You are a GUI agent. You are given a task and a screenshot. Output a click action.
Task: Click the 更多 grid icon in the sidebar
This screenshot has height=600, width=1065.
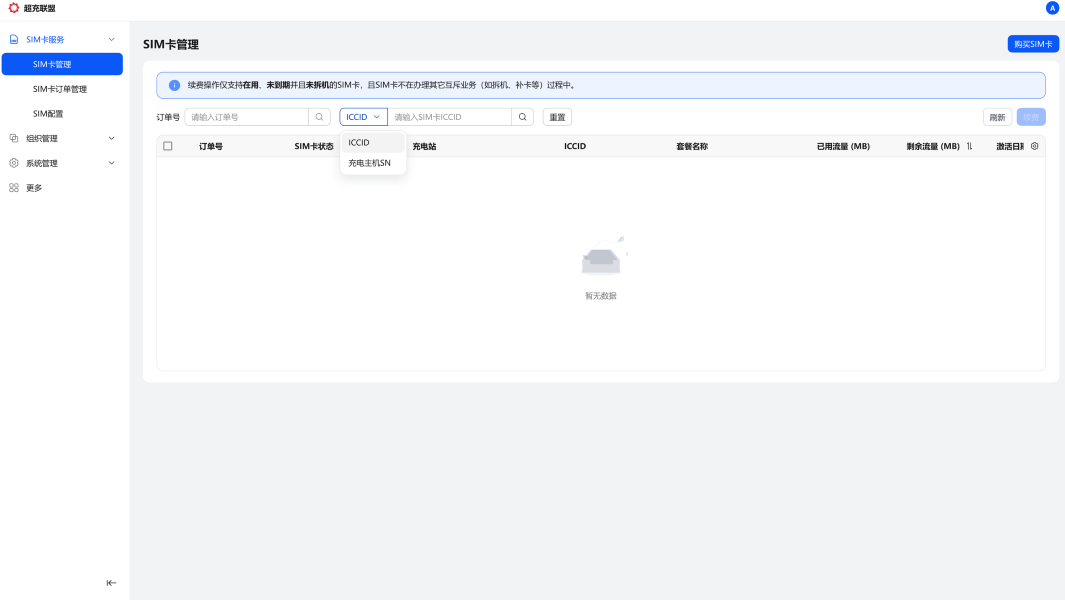pyautogui.click(x=14, y=188)
